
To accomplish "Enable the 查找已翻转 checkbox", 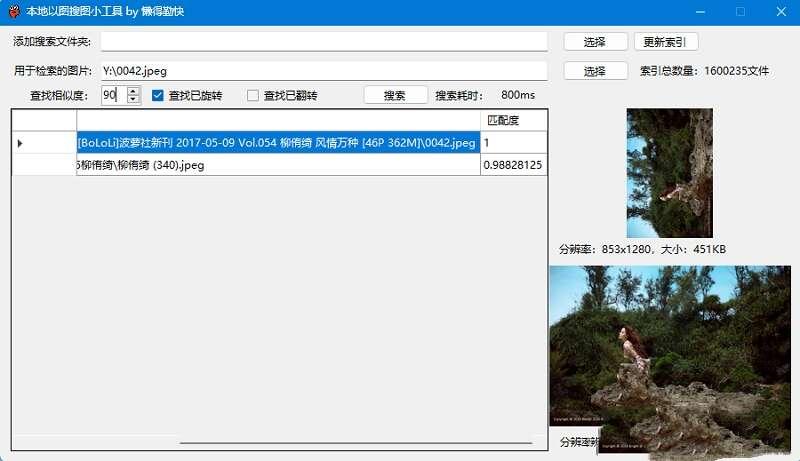I will pyautogui.click(x=253, y=96).
